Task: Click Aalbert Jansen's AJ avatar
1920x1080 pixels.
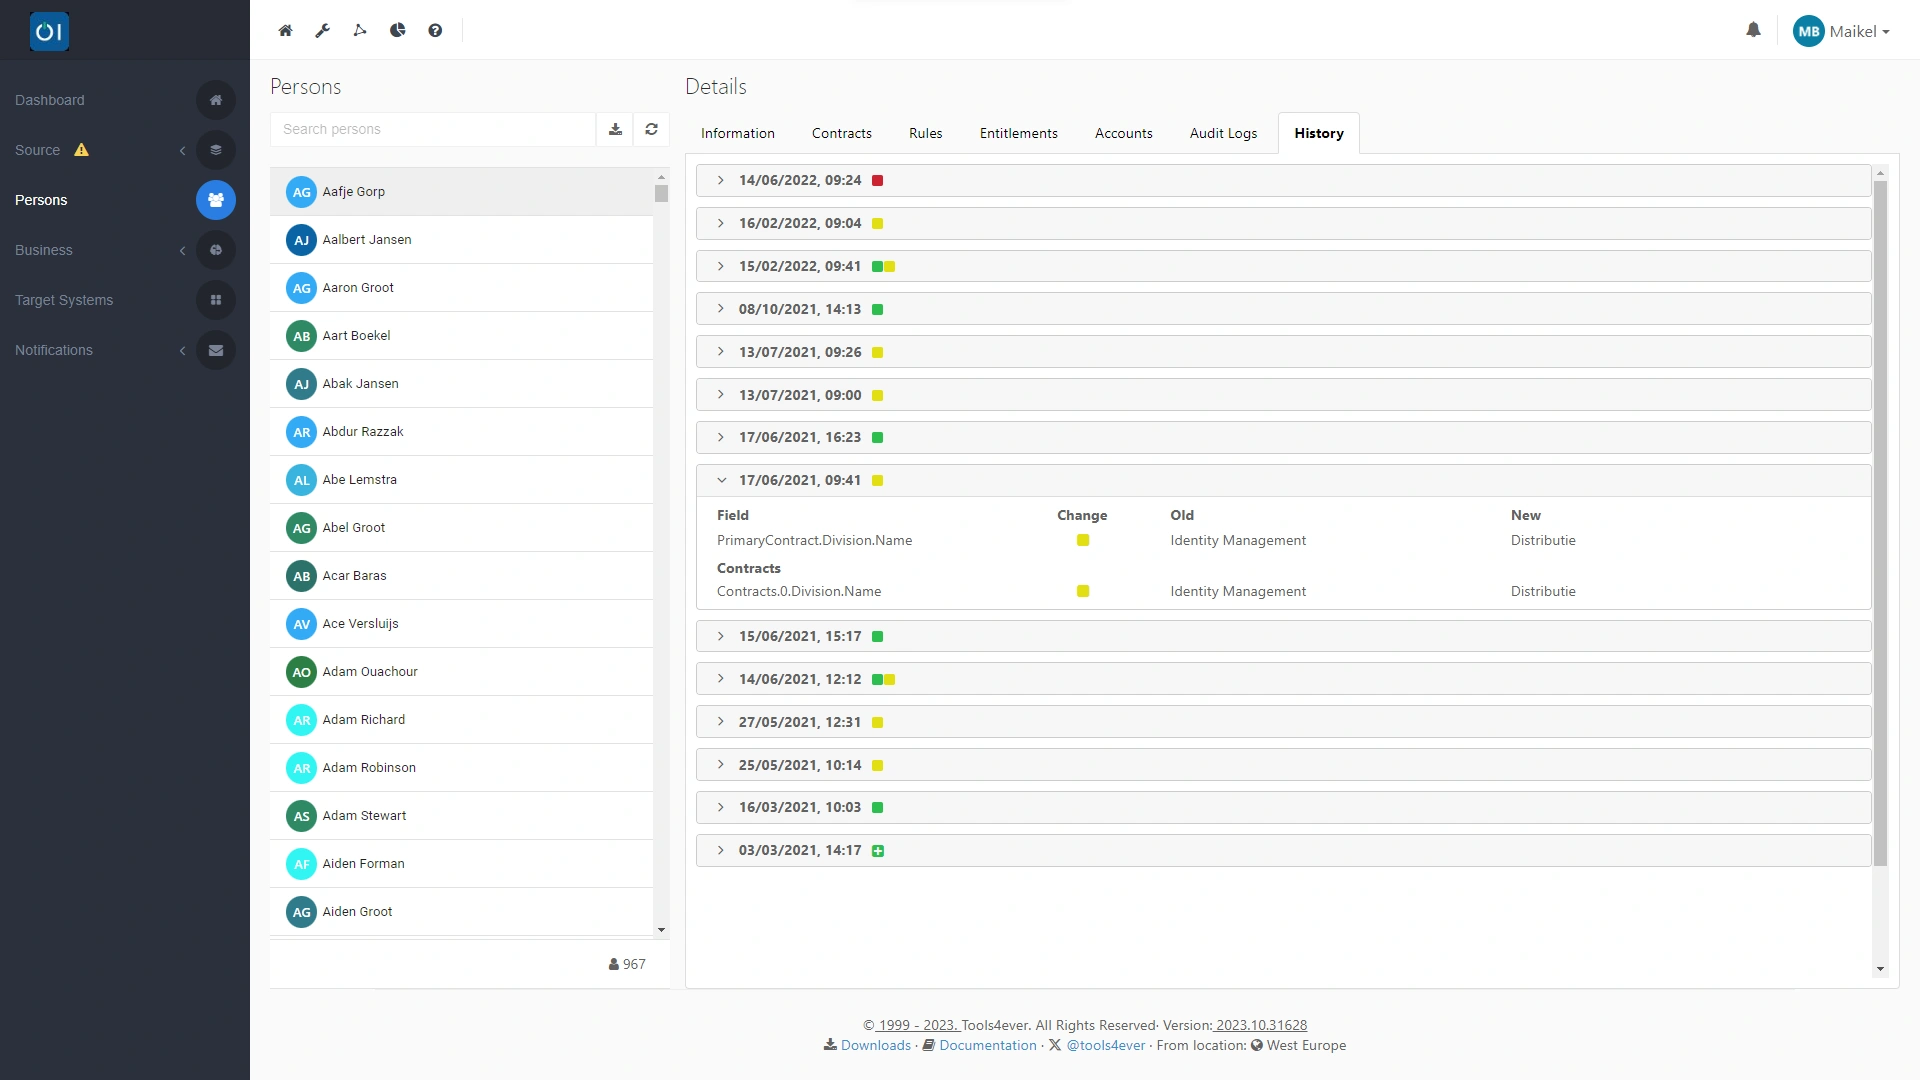Action: [301, 240]
